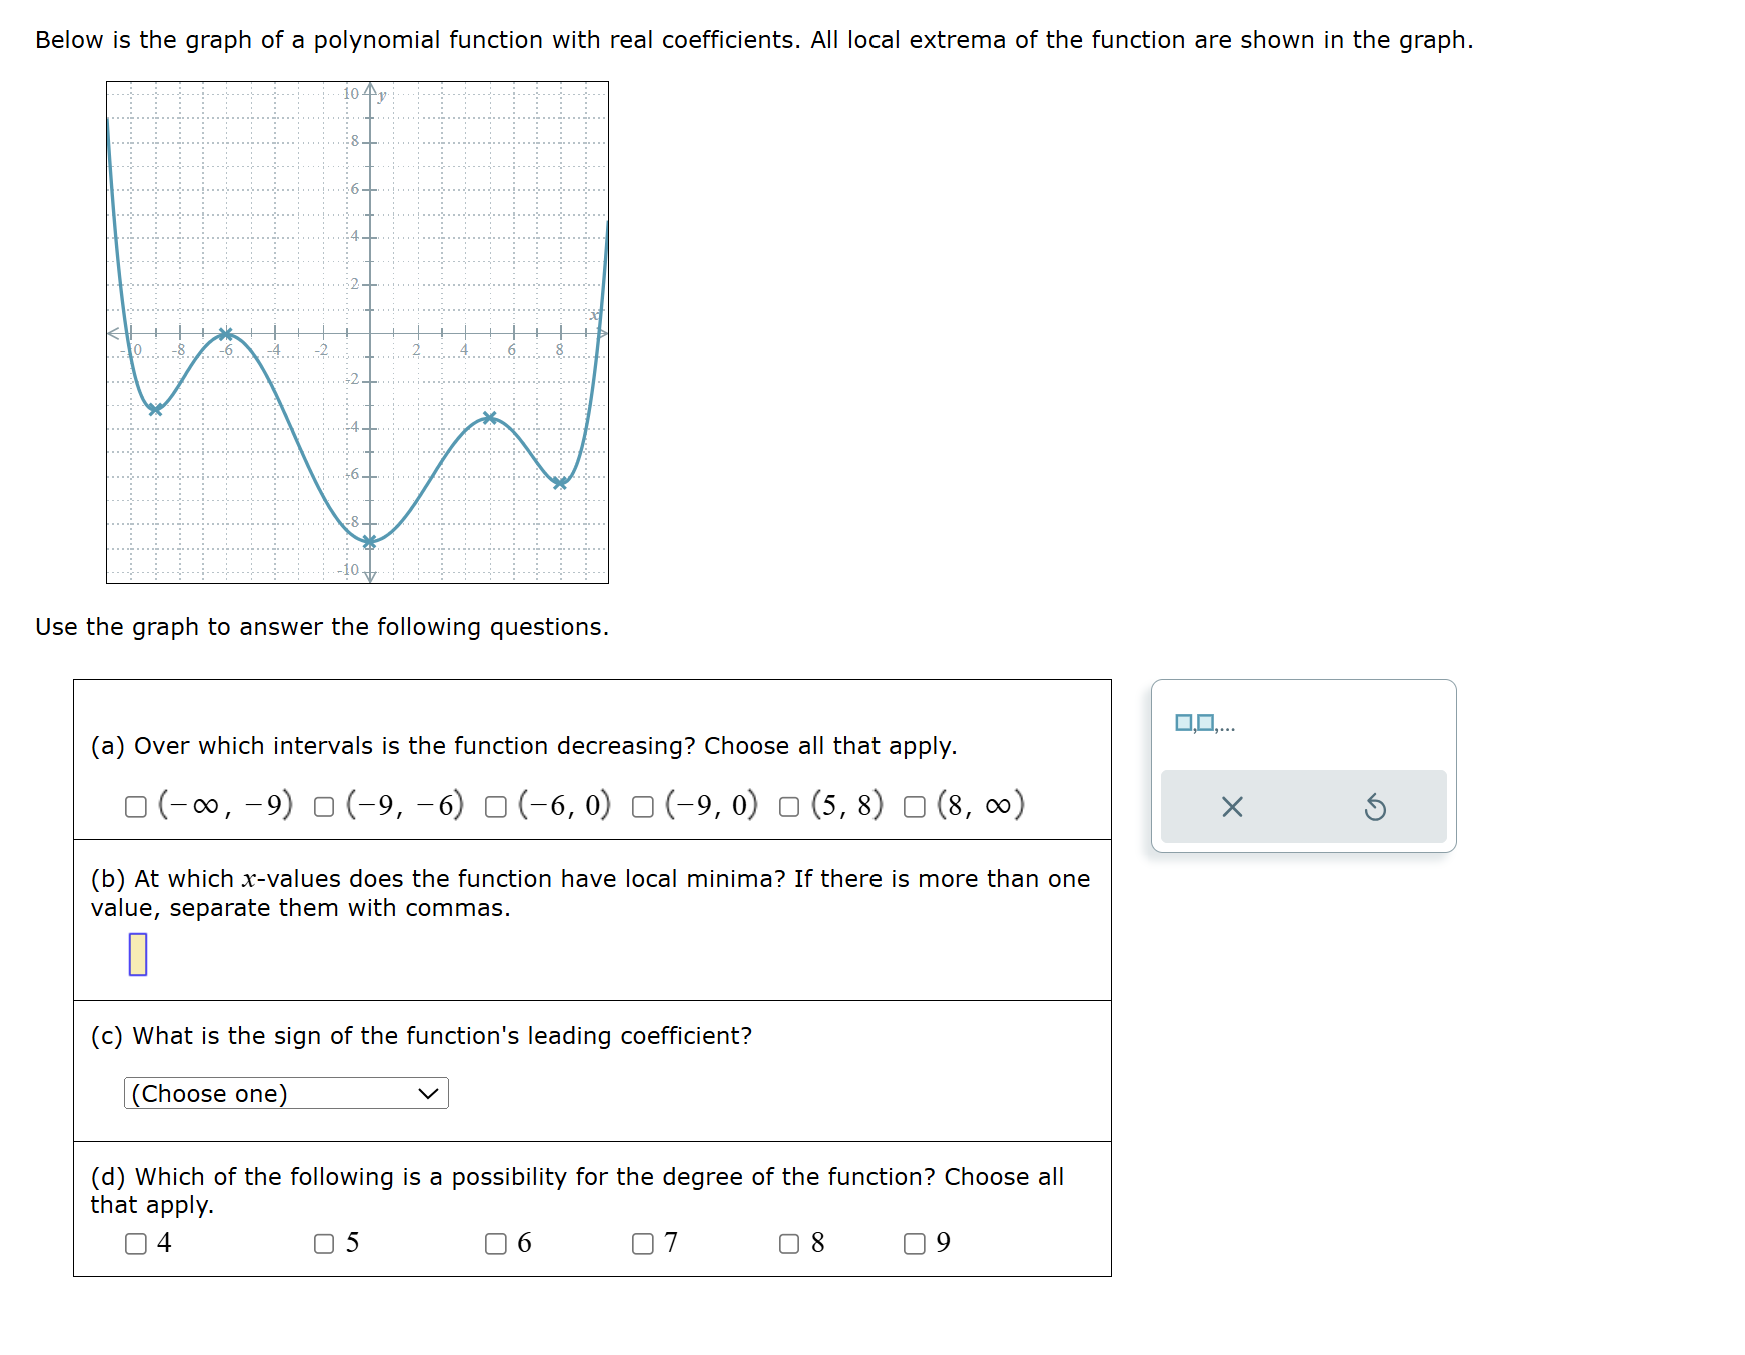Check degree 8 in part (d)
The image size is (1745, 1355).
789,1244
